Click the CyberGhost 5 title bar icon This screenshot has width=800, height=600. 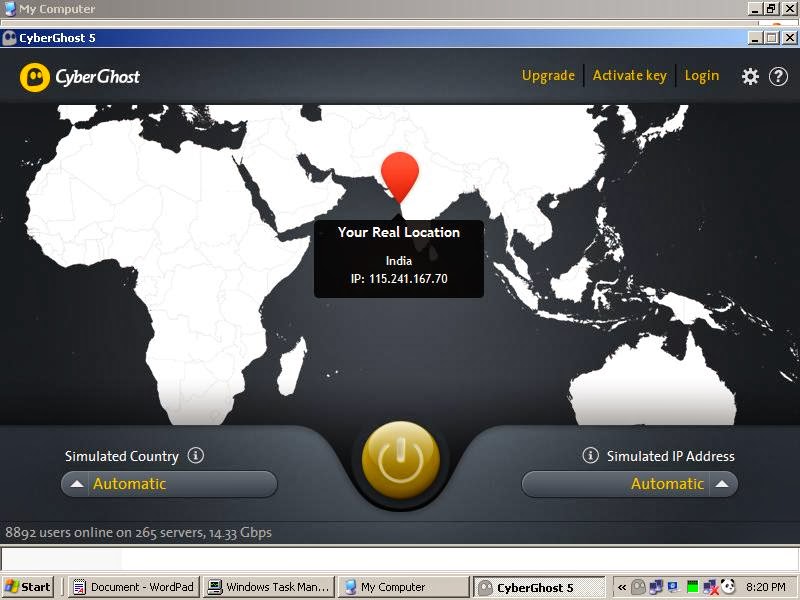9,38
